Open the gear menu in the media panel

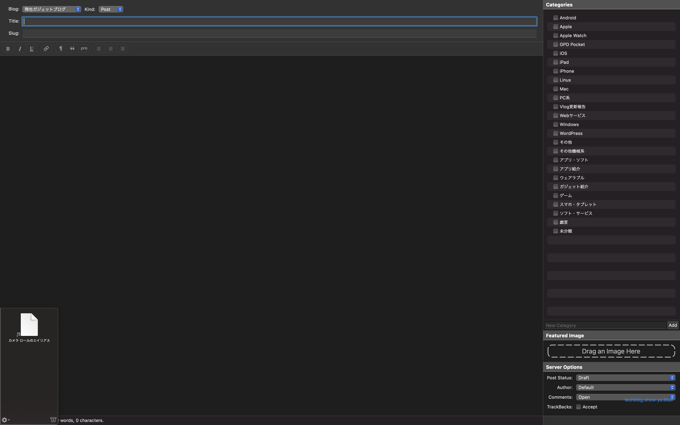(5, 420)
